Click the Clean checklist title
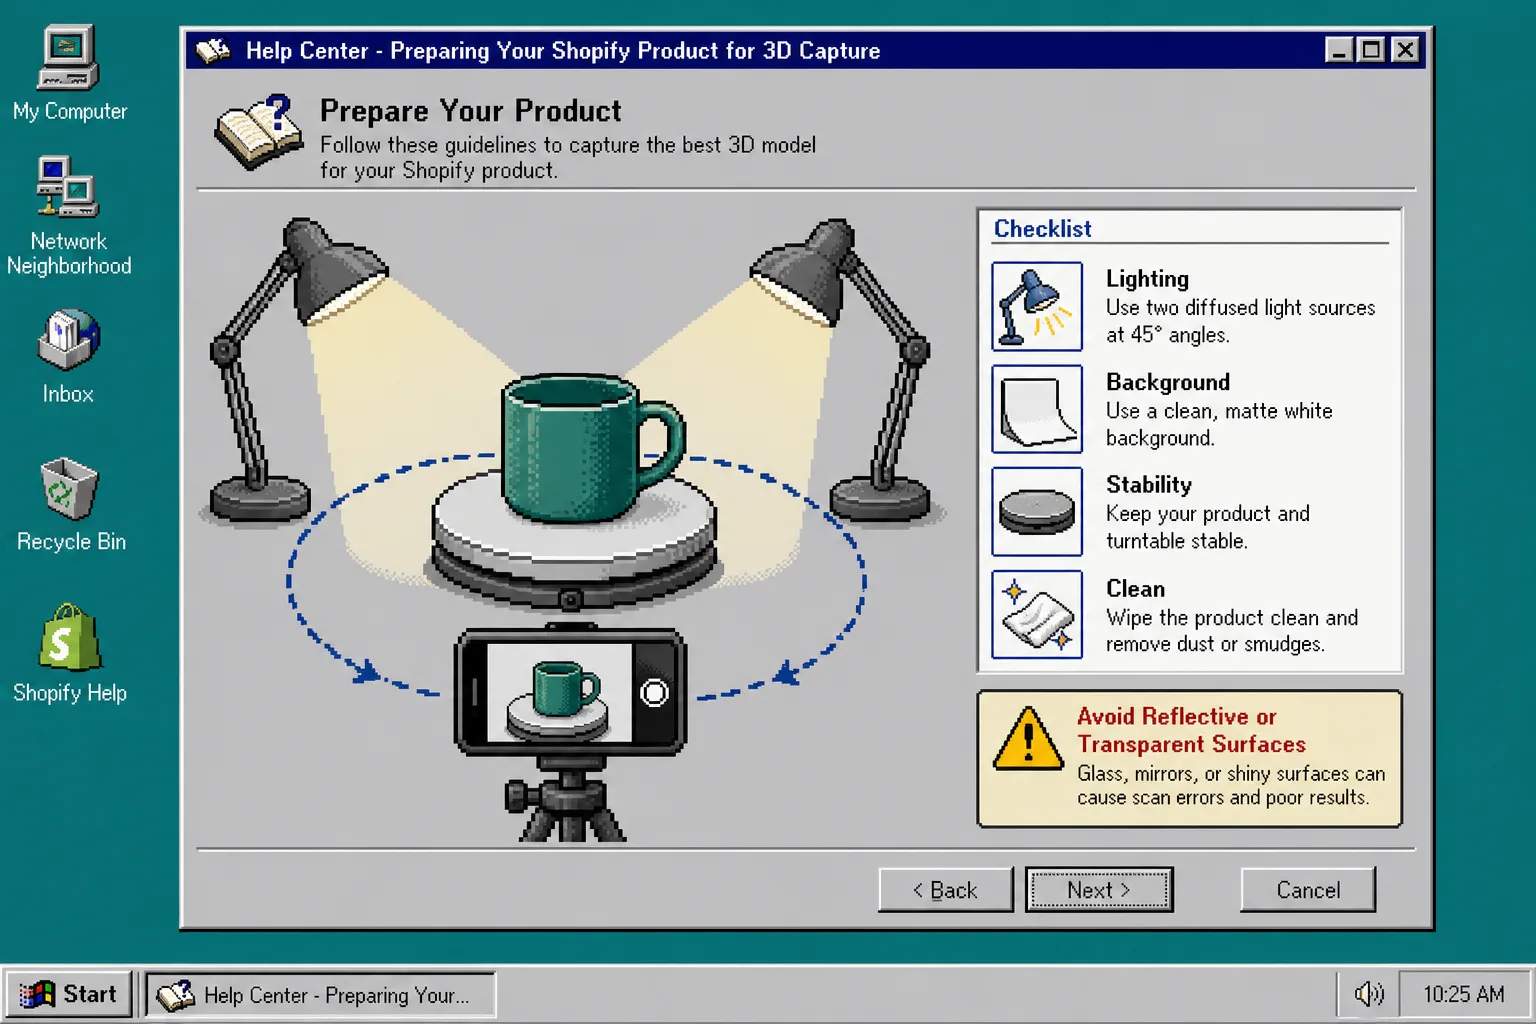Viewport: 1536px width, 1024px height. (1135, 589)
